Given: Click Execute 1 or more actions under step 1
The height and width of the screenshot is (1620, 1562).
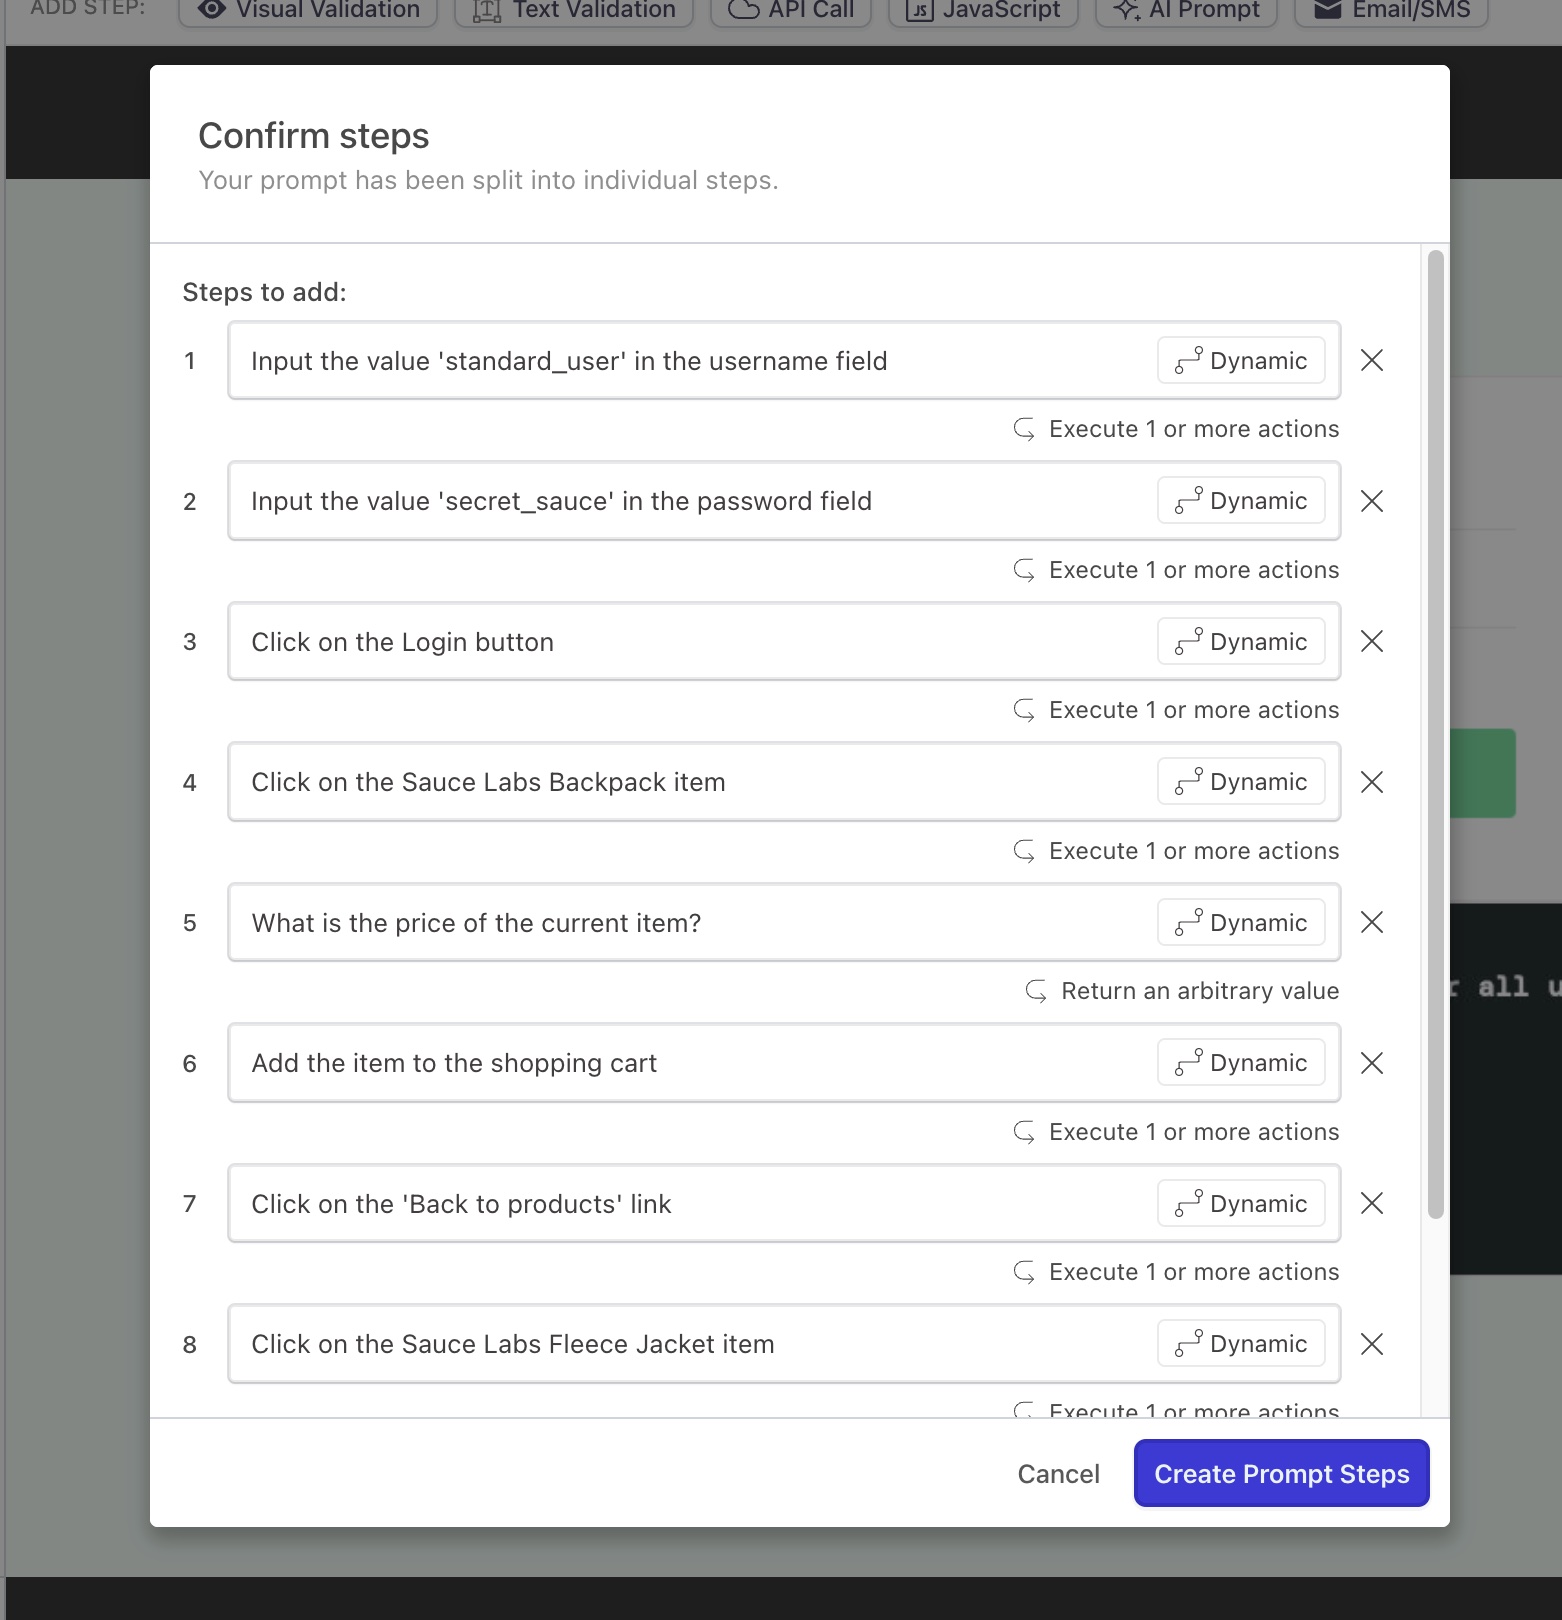Looking at the screenshot, I should coord(1176,429).
